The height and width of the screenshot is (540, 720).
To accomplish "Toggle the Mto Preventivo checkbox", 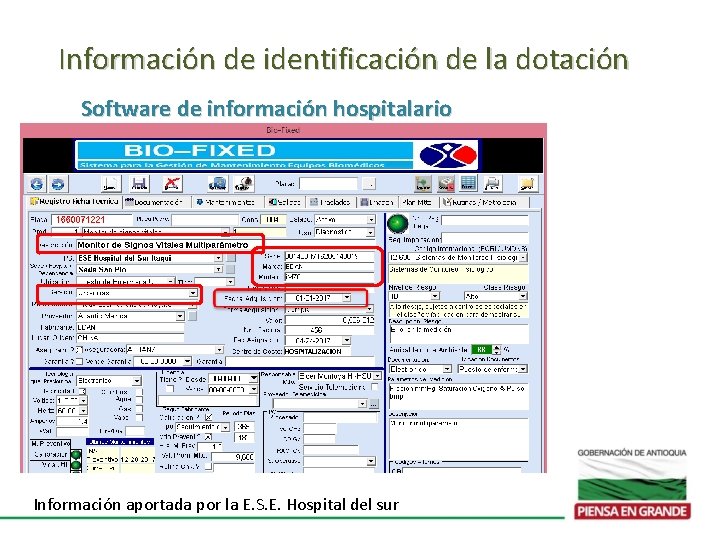I will [x=208, y=437].
